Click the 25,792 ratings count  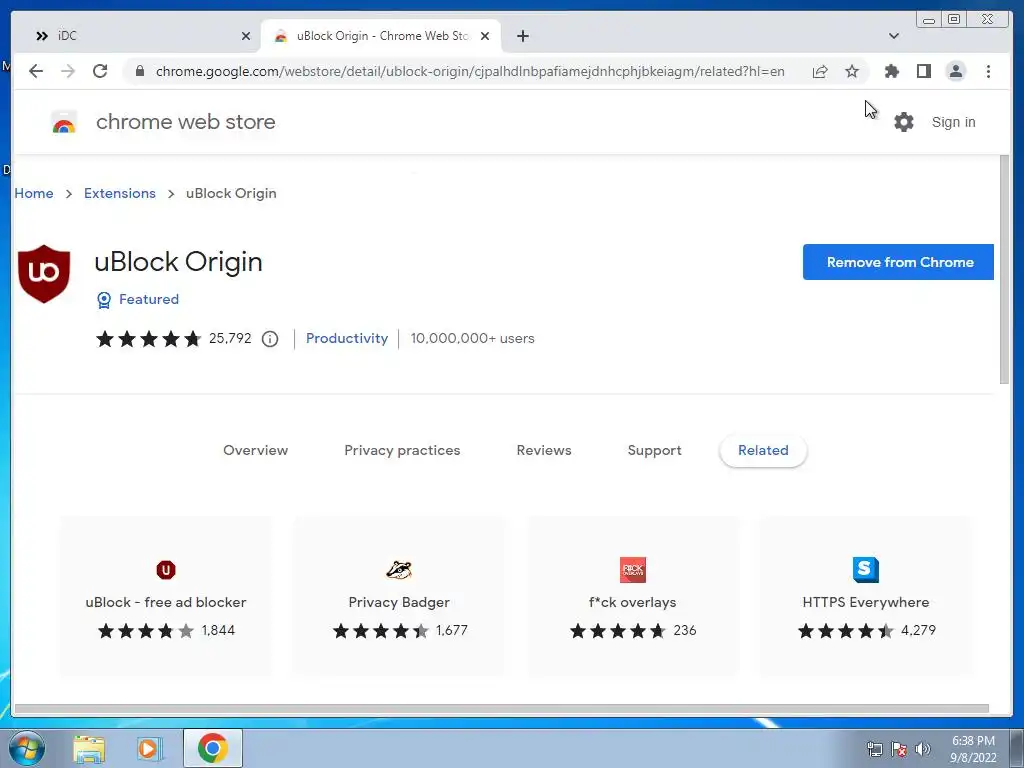[x=230, y=338]
